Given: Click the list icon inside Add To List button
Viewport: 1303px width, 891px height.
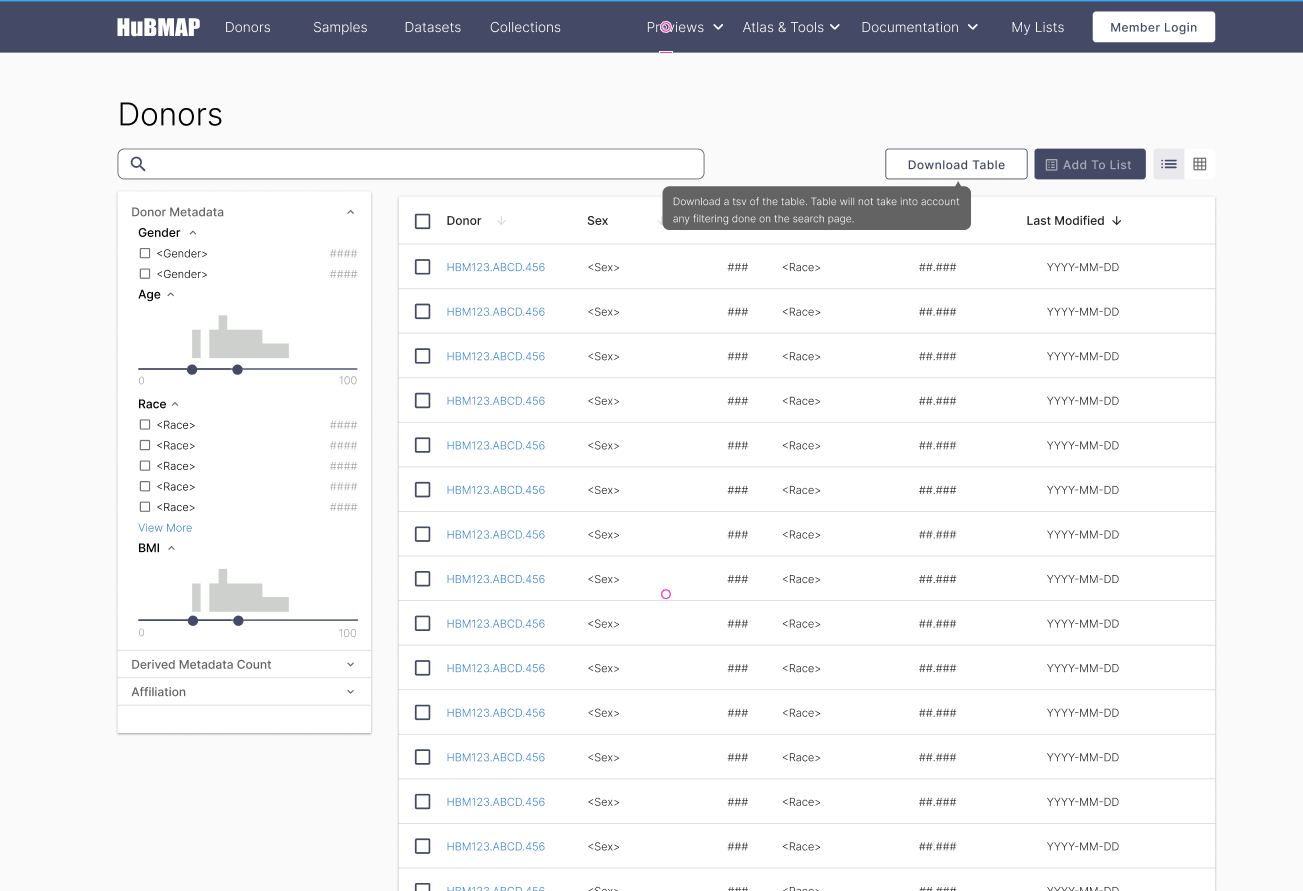Looking at the screenshot, I should pos(1052,163).
